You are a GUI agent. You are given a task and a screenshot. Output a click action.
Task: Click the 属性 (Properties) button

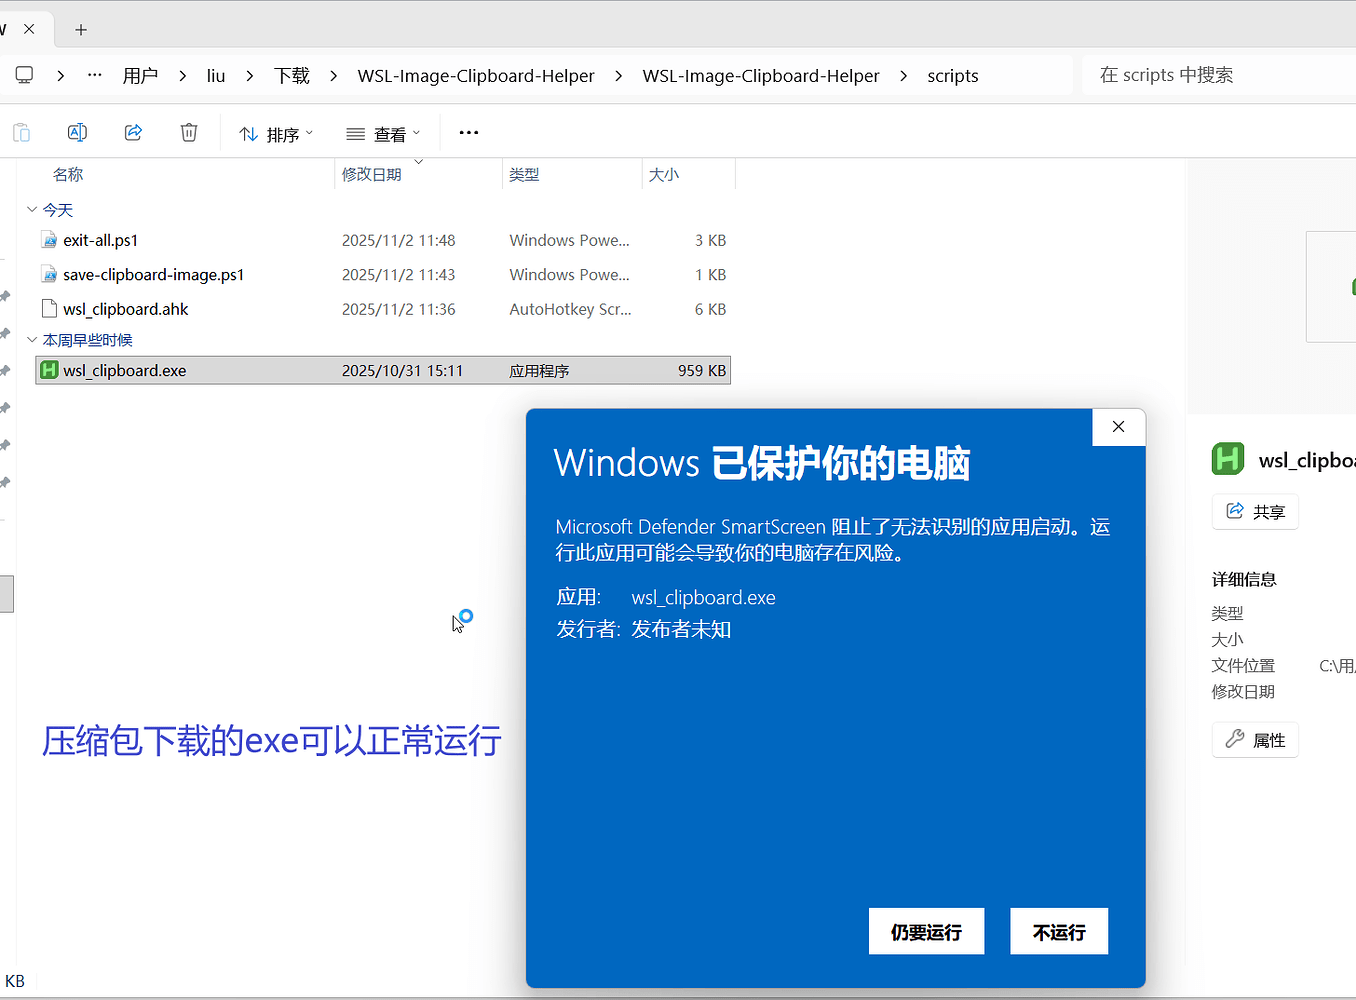click(1255, 740)
